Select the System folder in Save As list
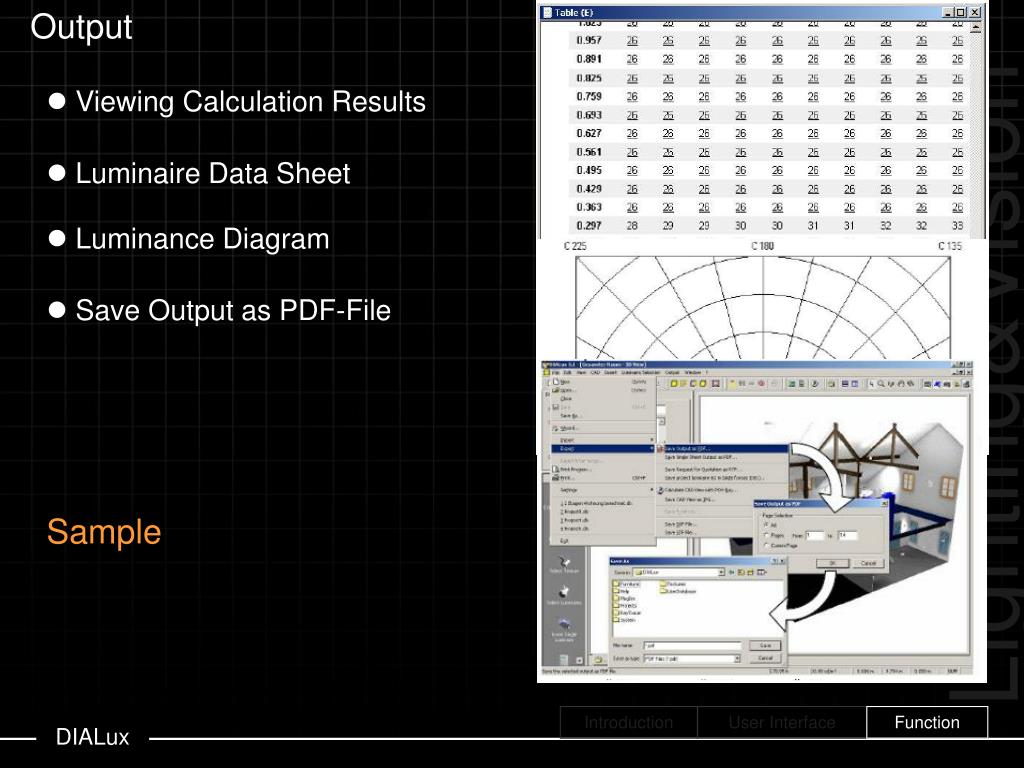 [624, 620]
